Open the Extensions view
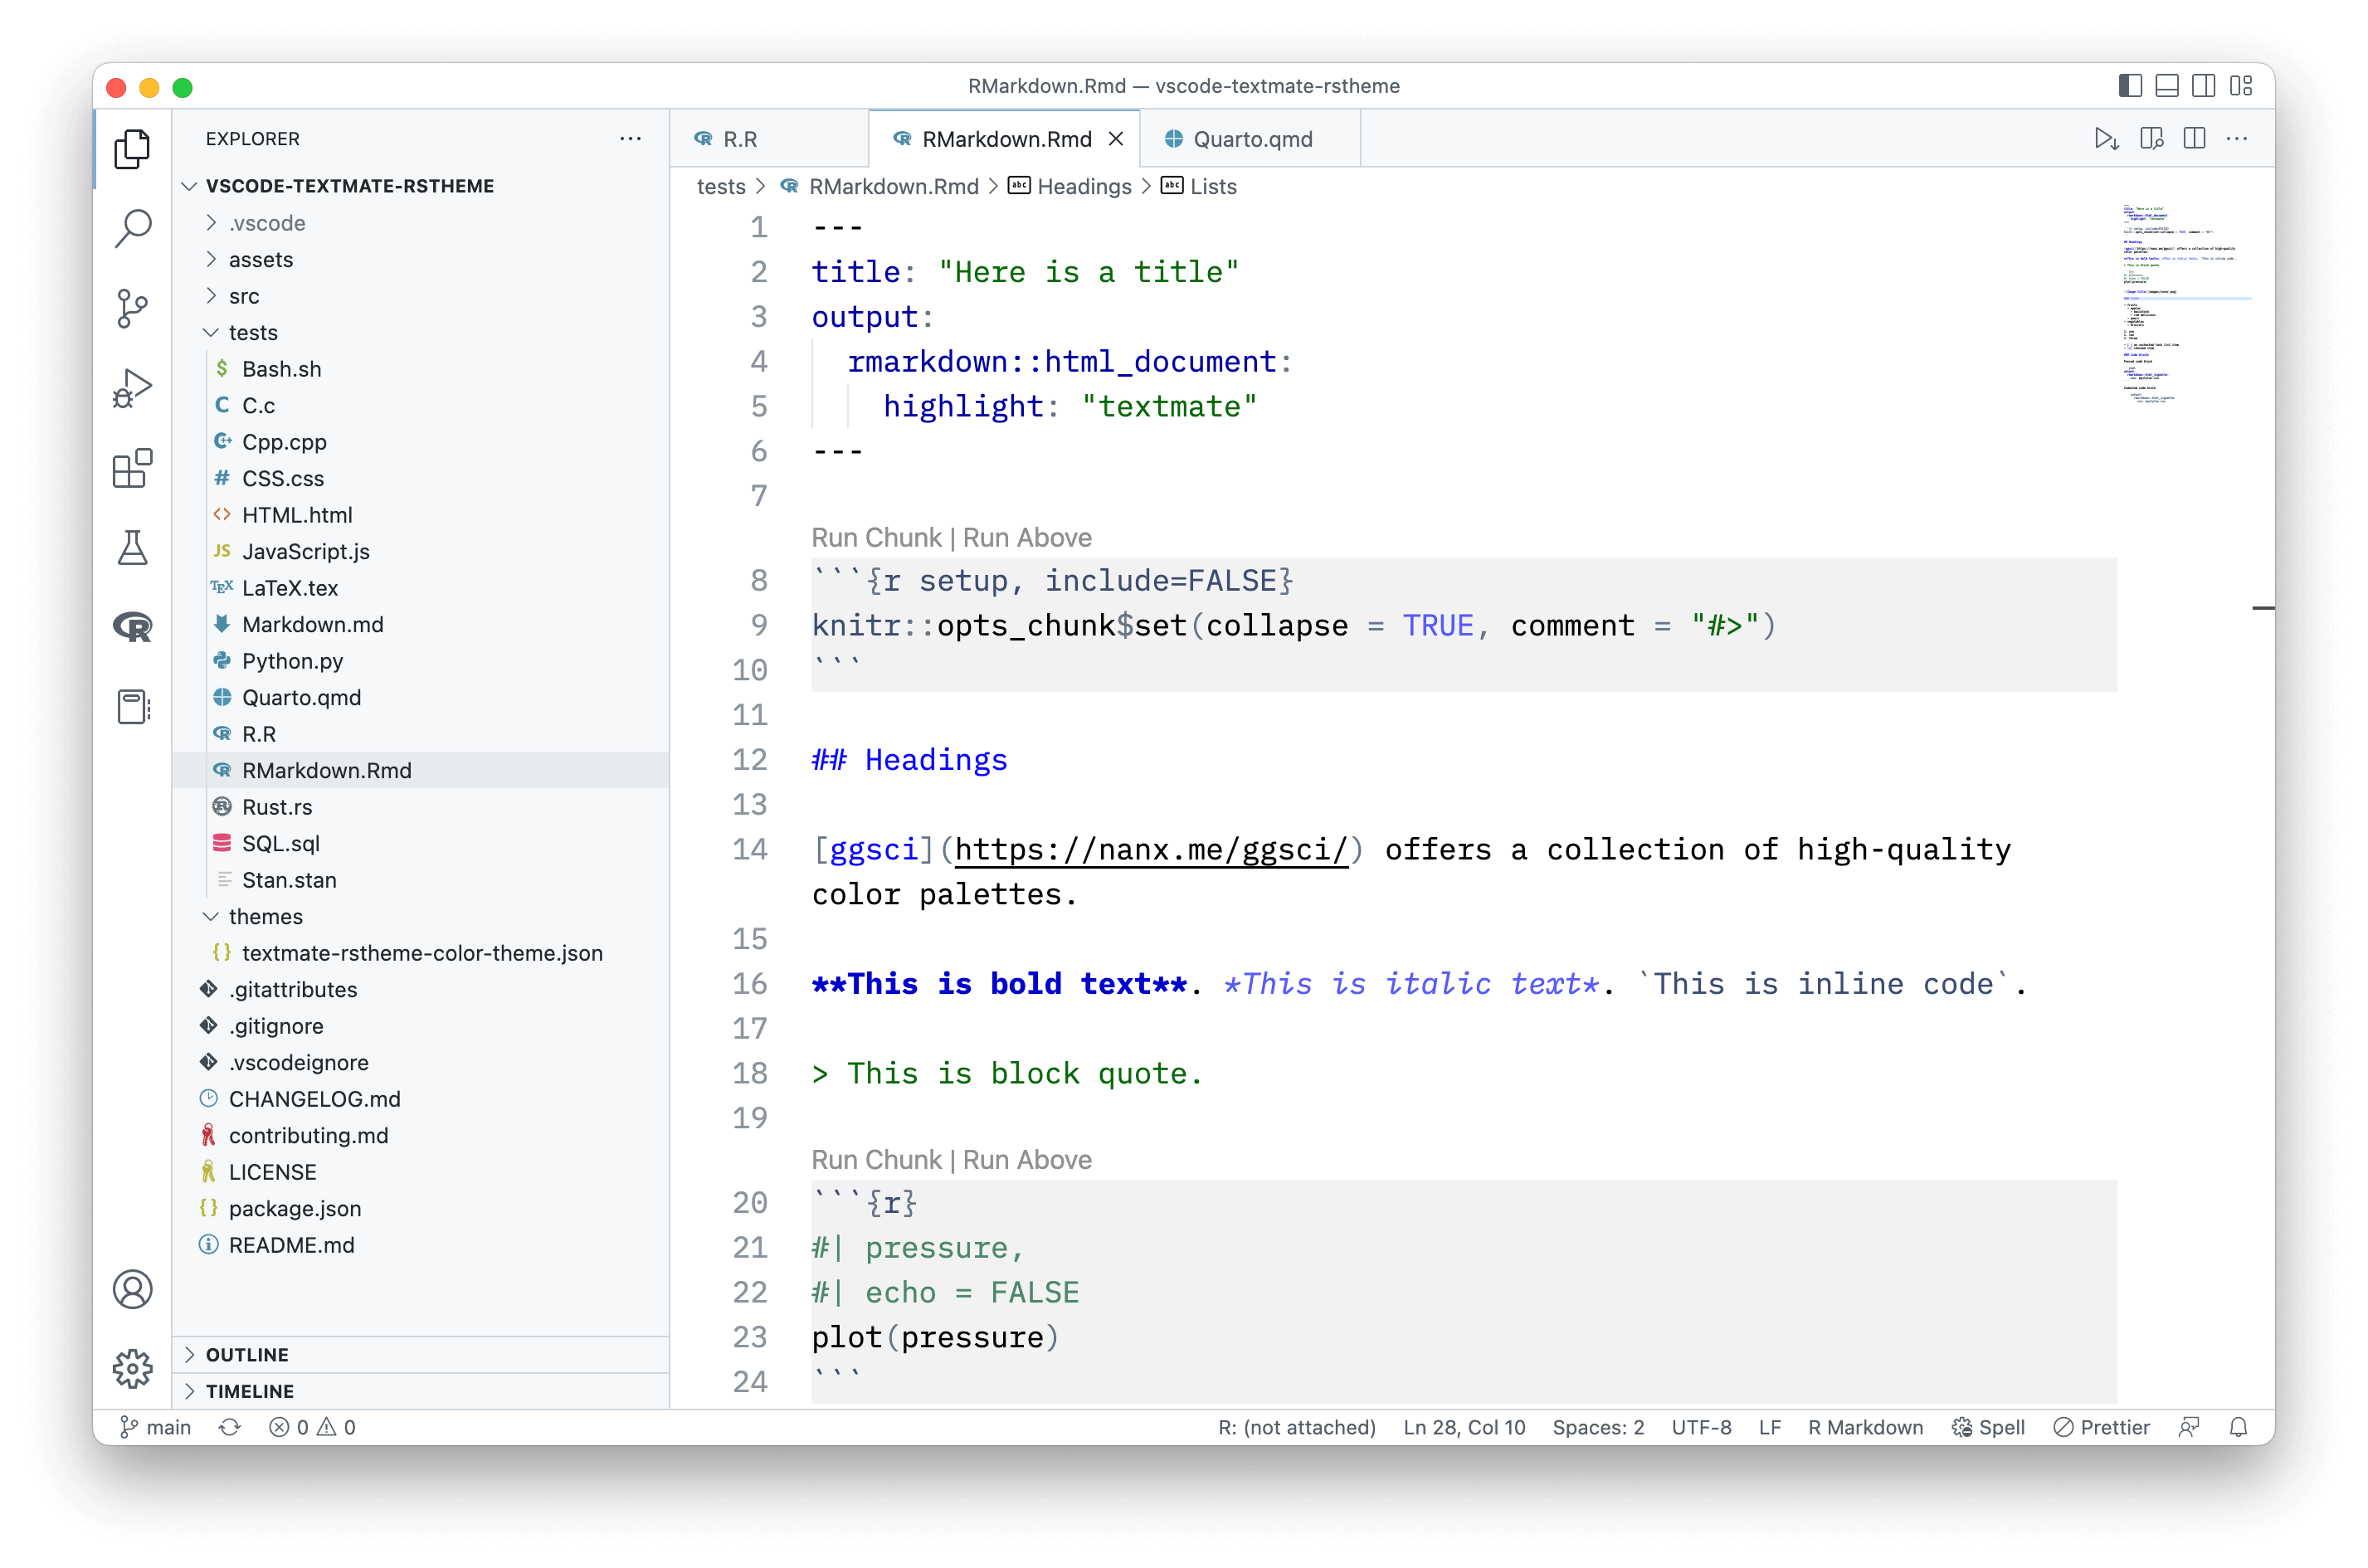2368x1568 pixels. tap(133, 468)
